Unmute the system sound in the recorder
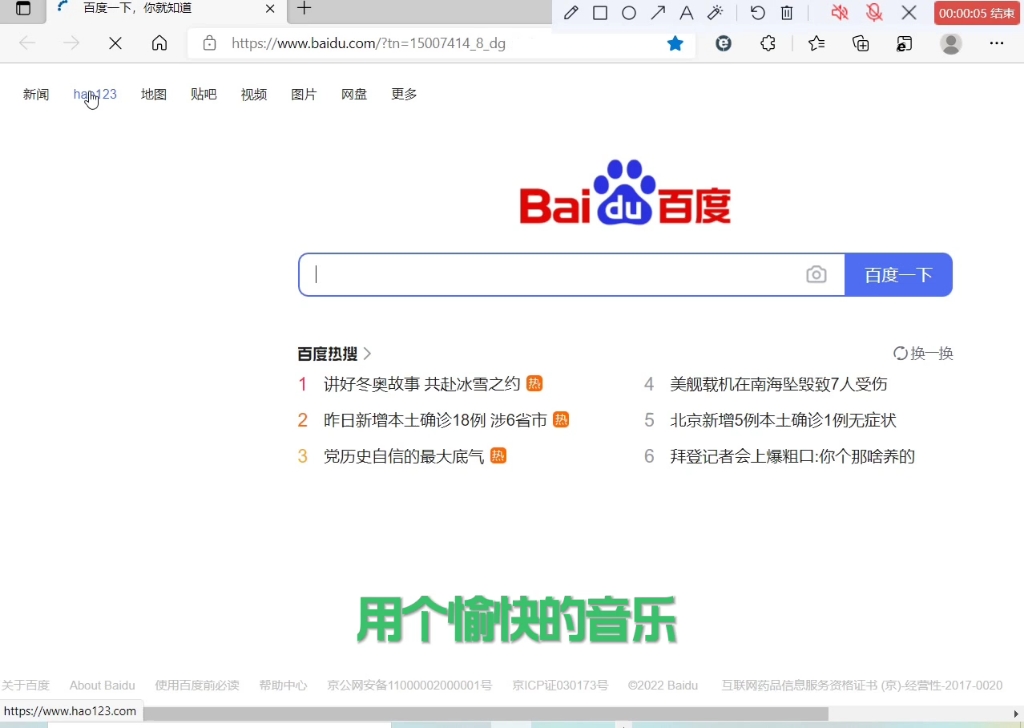1024x728 pixels. pos(840,13)
